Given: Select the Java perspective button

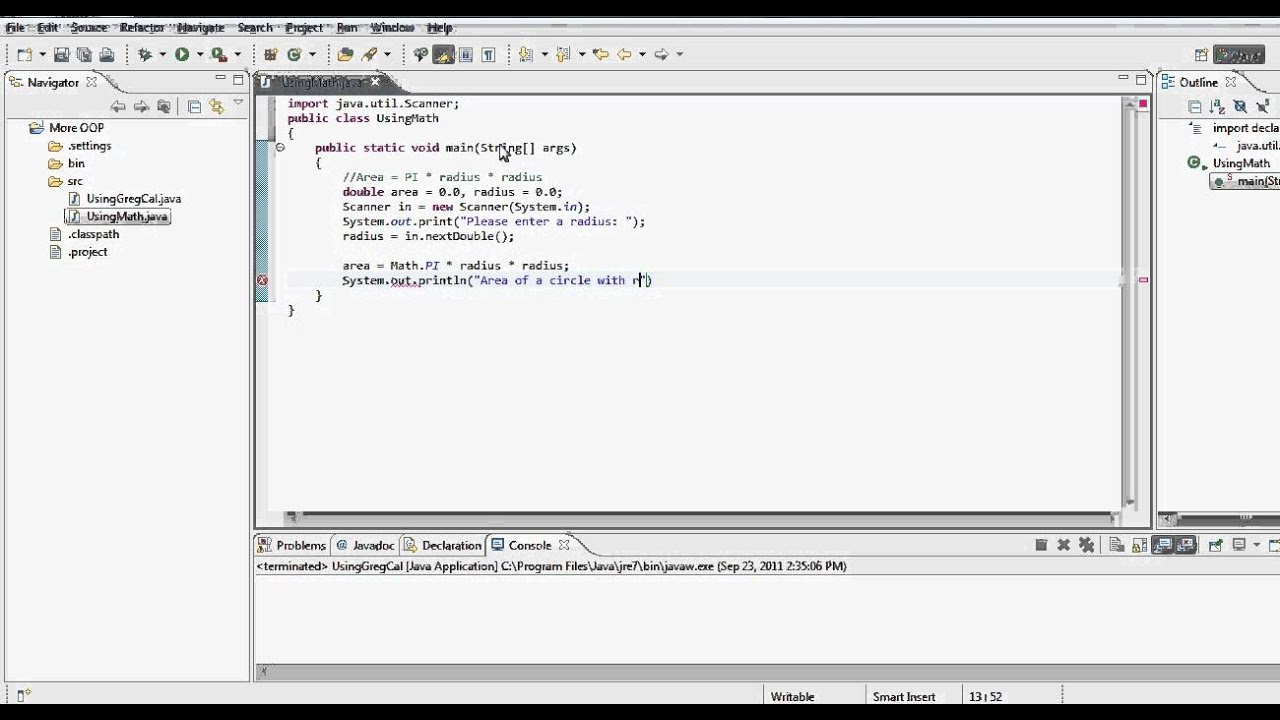Looking at the screenshot, I should (x=1239, y=55).
